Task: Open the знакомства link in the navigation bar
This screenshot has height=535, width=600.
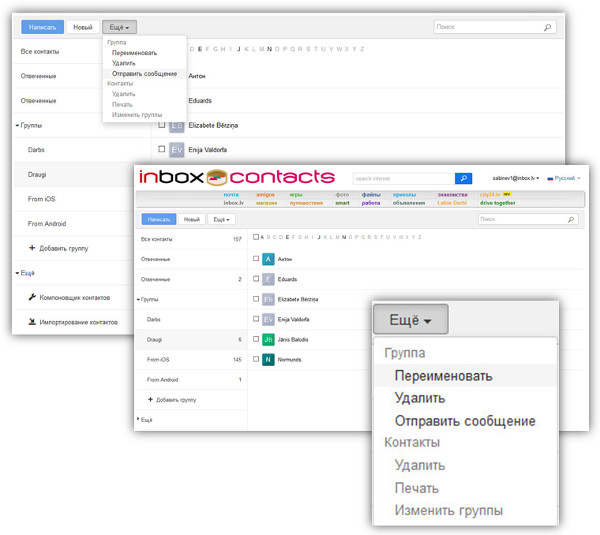Action: pos(452,195)
